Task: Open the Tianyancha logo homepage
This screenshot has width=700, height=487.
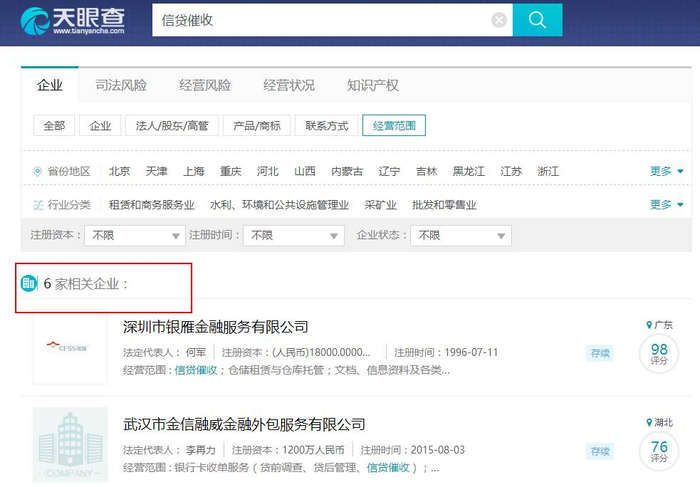Action: (73, 21)
